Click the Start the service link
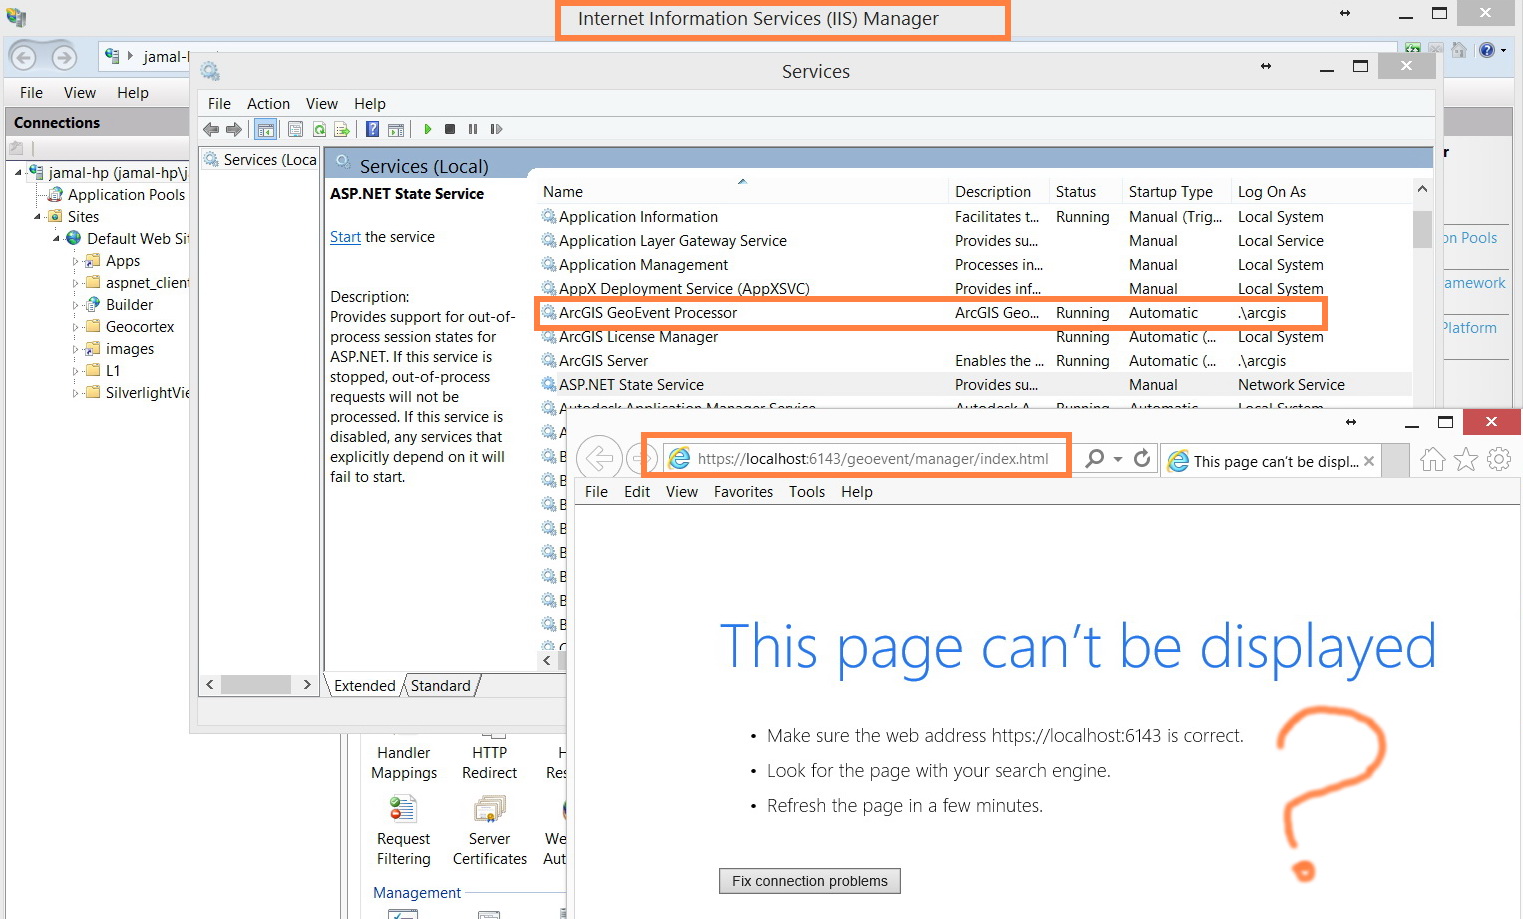This screenshot has width=1523, height=919. [345, 237]
